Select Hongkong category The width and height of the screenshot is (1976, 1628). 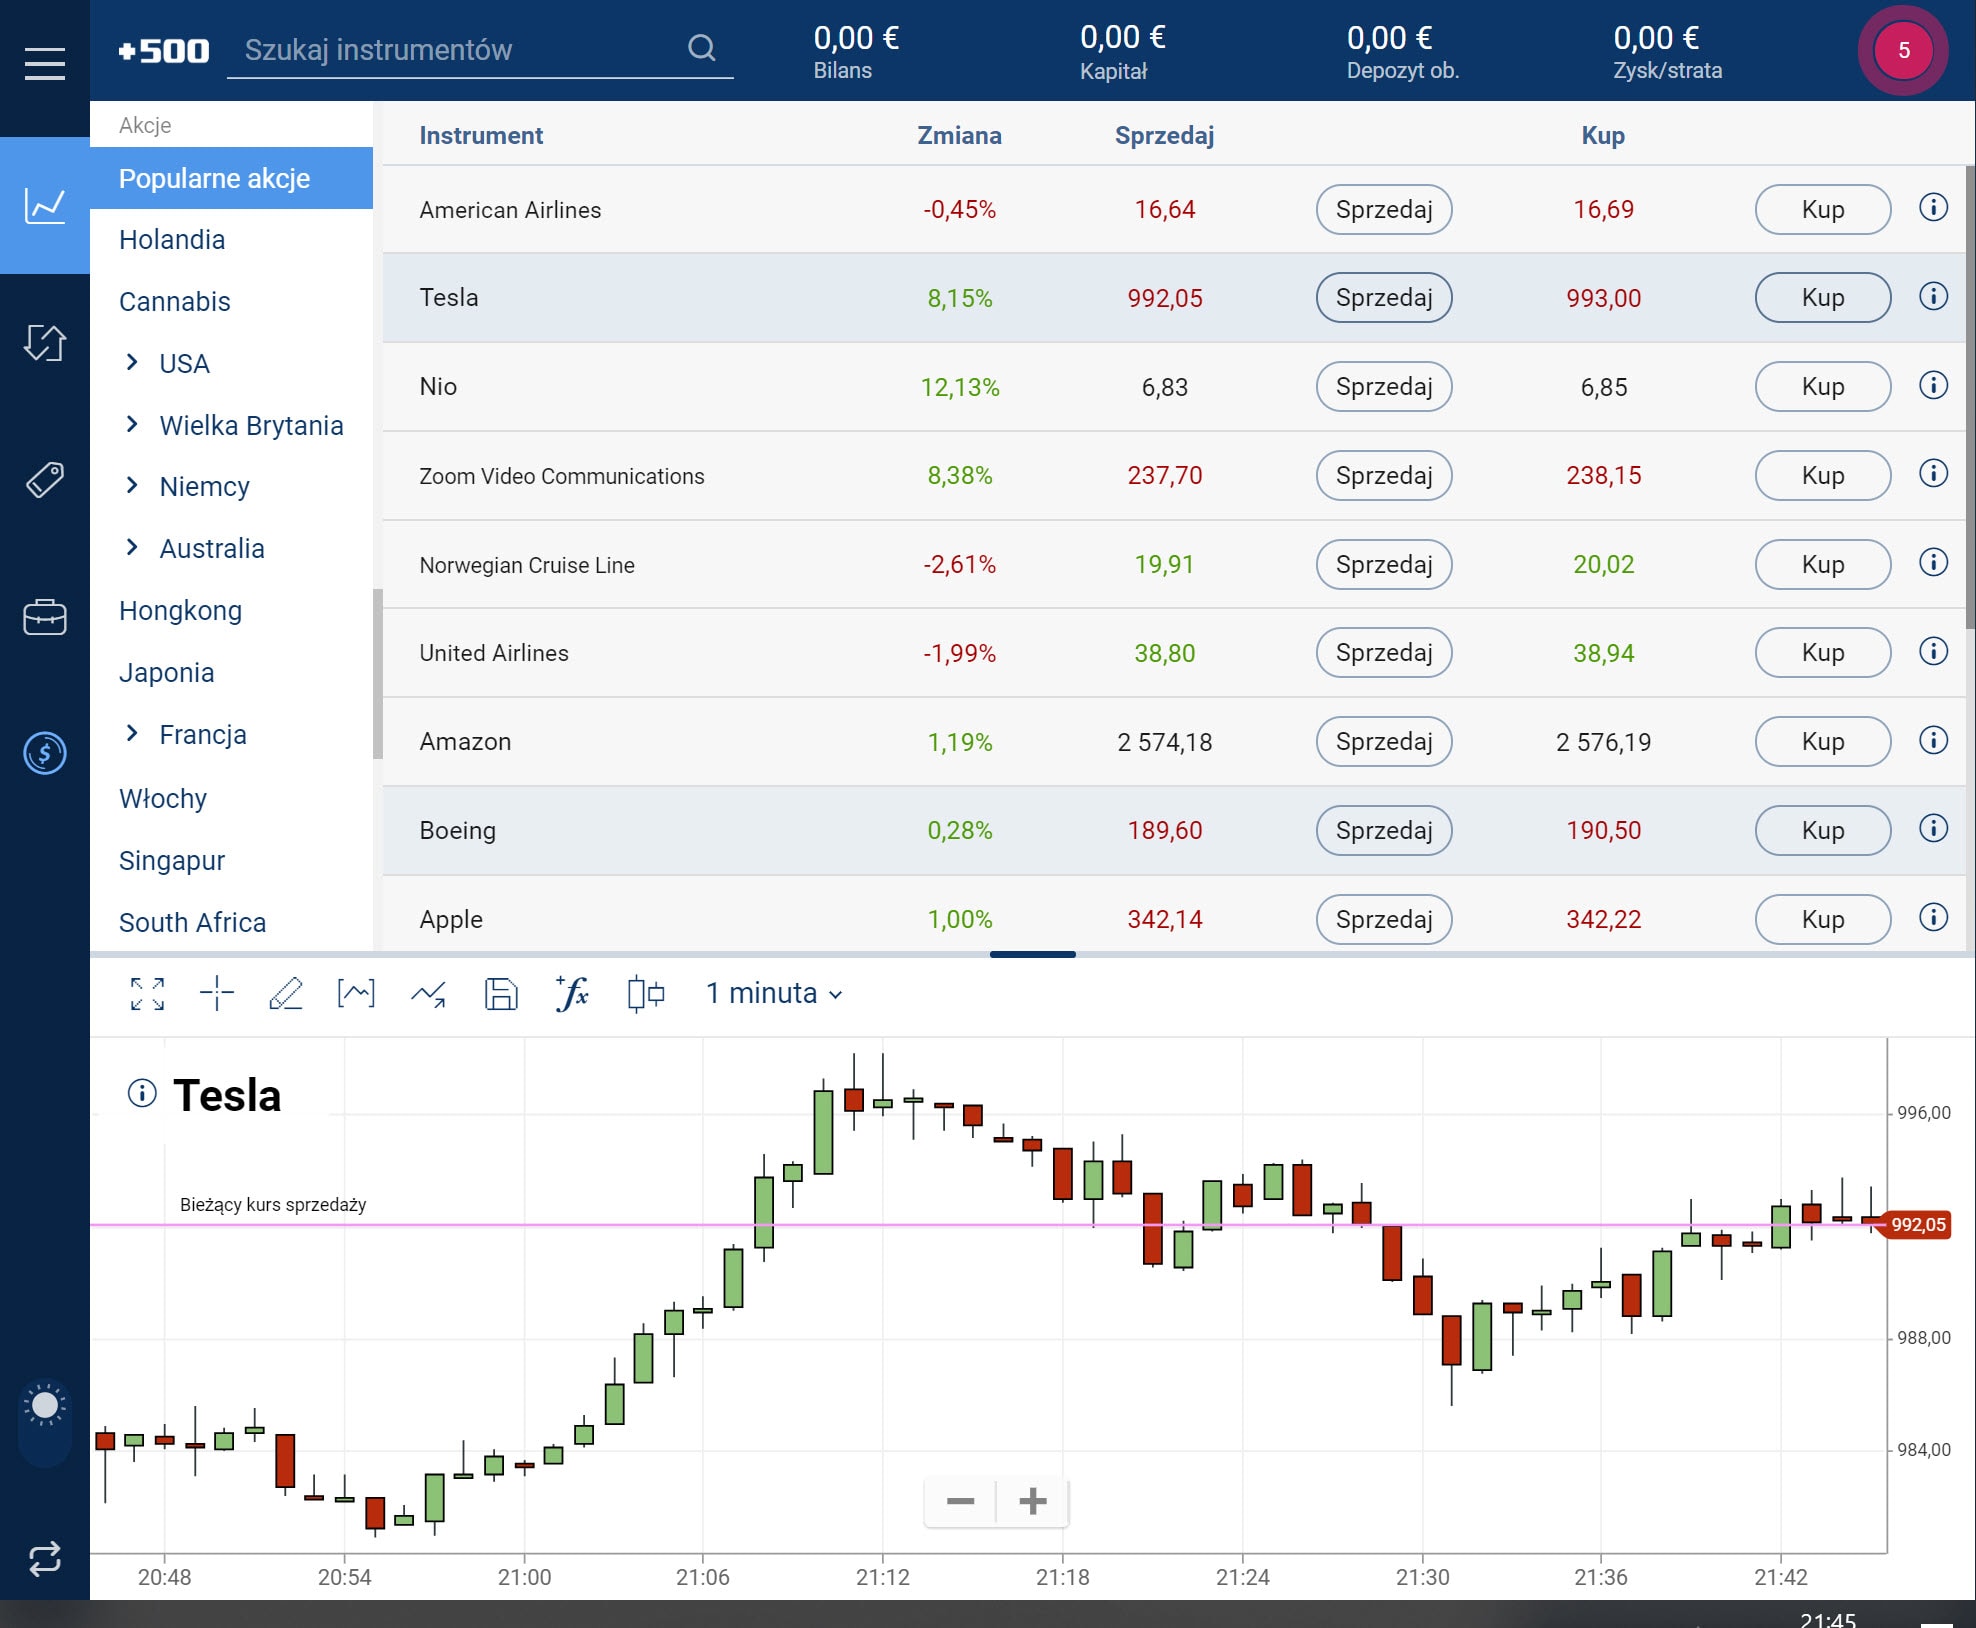coord(181,611)
